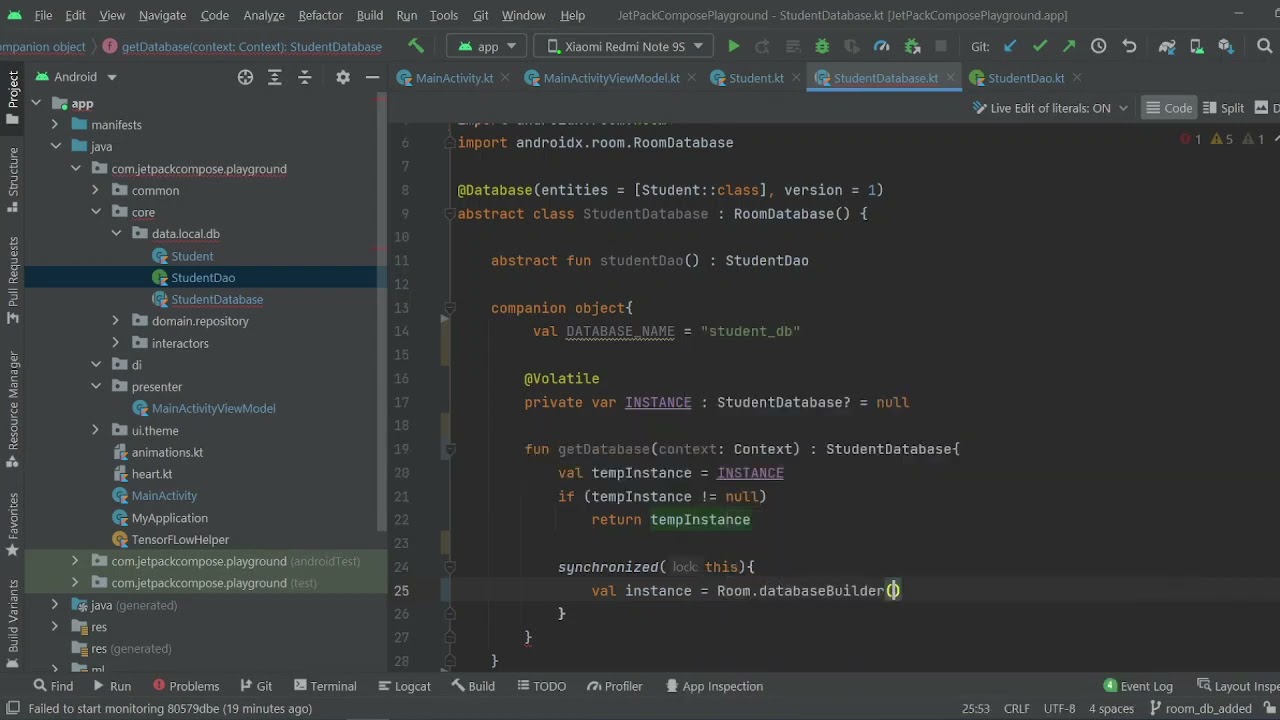Open the Navigate menu
This screenshot has height=720, width=1280.
click(x=162, y=15)
